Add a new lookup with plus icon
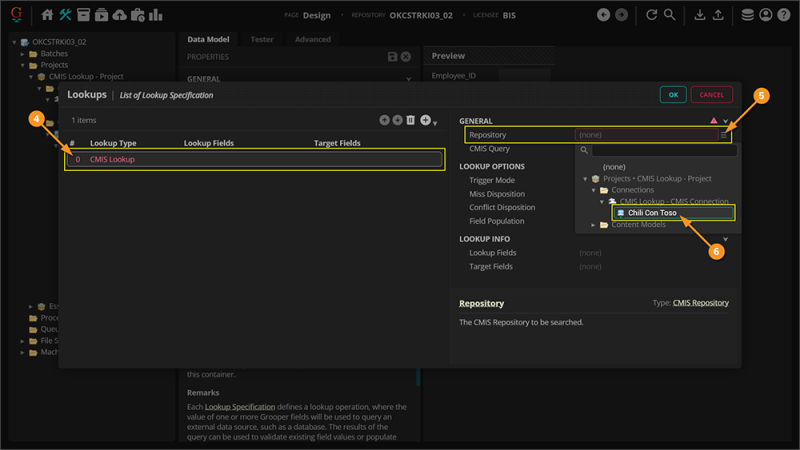Viewport: 800px width, 450px height. [425, 120]
